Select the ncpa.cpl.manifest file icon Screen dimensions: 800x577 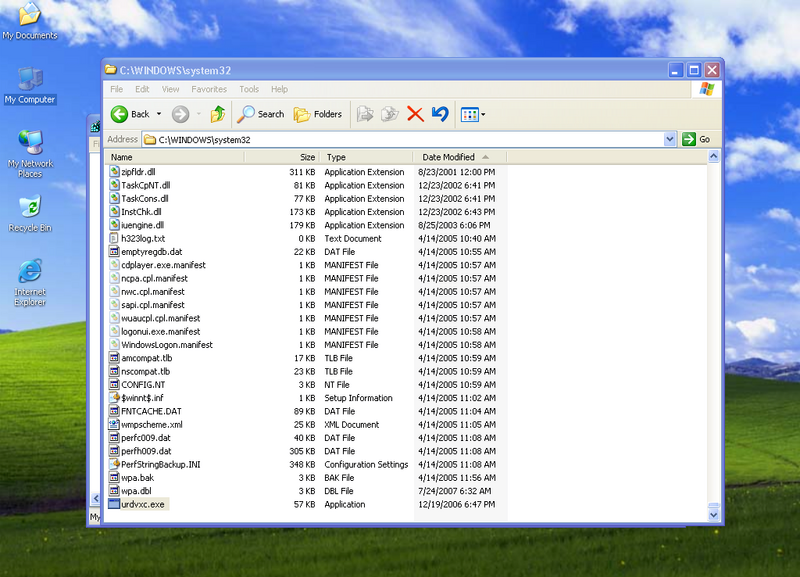click(x=114, y=278)
